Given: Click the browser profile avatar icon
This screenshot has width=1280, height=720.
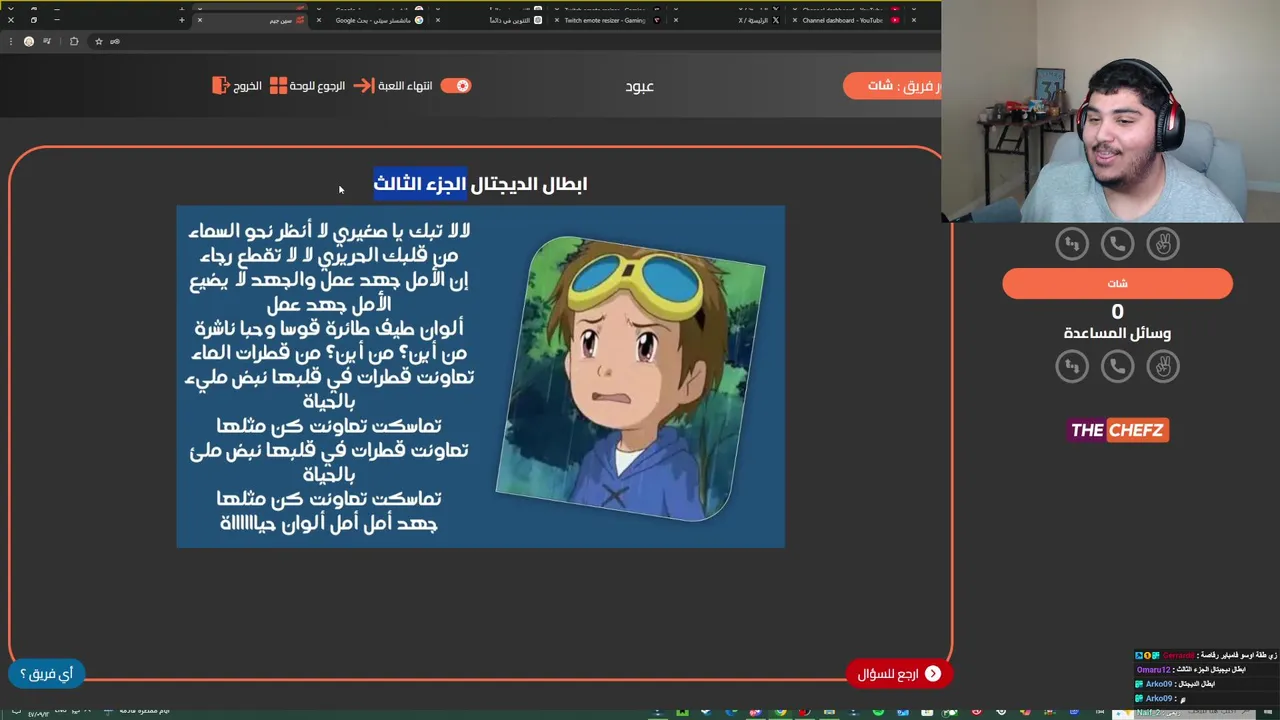Looking at the screenshot, I should 28,41.
